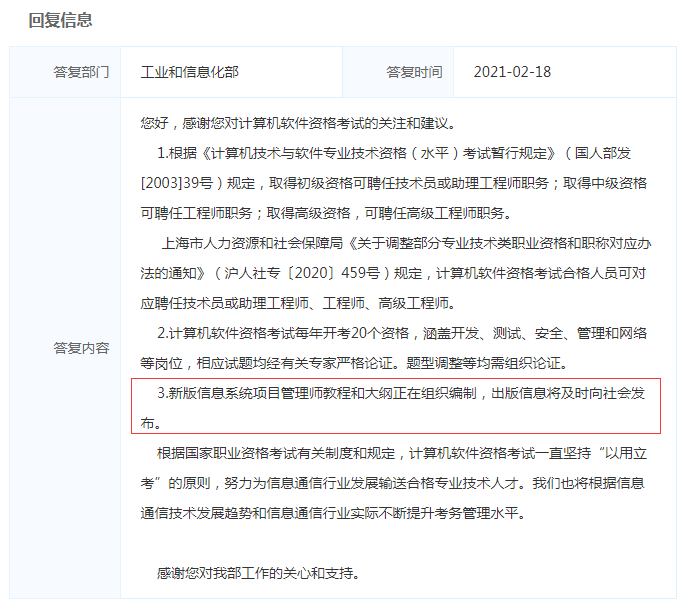The image size is (691, 614).
Task: Click the line starting 1.根据《计算机技术与软件
Action: [394, 153]
